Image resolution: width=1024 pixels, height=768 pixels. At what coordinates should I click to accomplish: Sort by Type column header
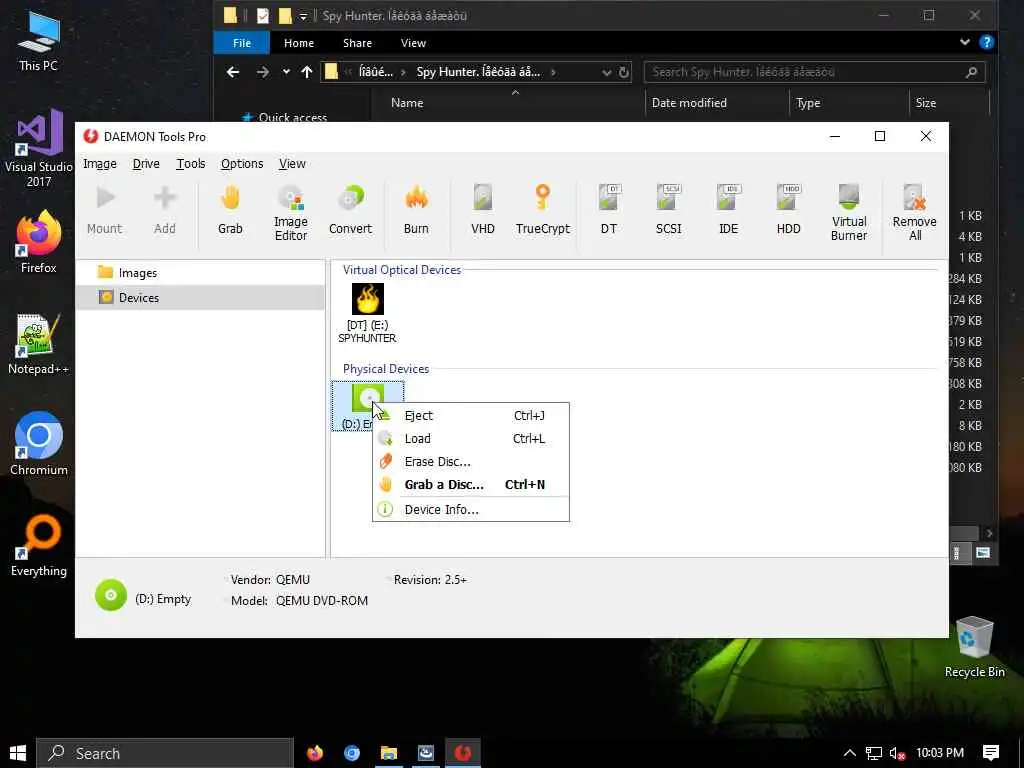tap(808, 103)
